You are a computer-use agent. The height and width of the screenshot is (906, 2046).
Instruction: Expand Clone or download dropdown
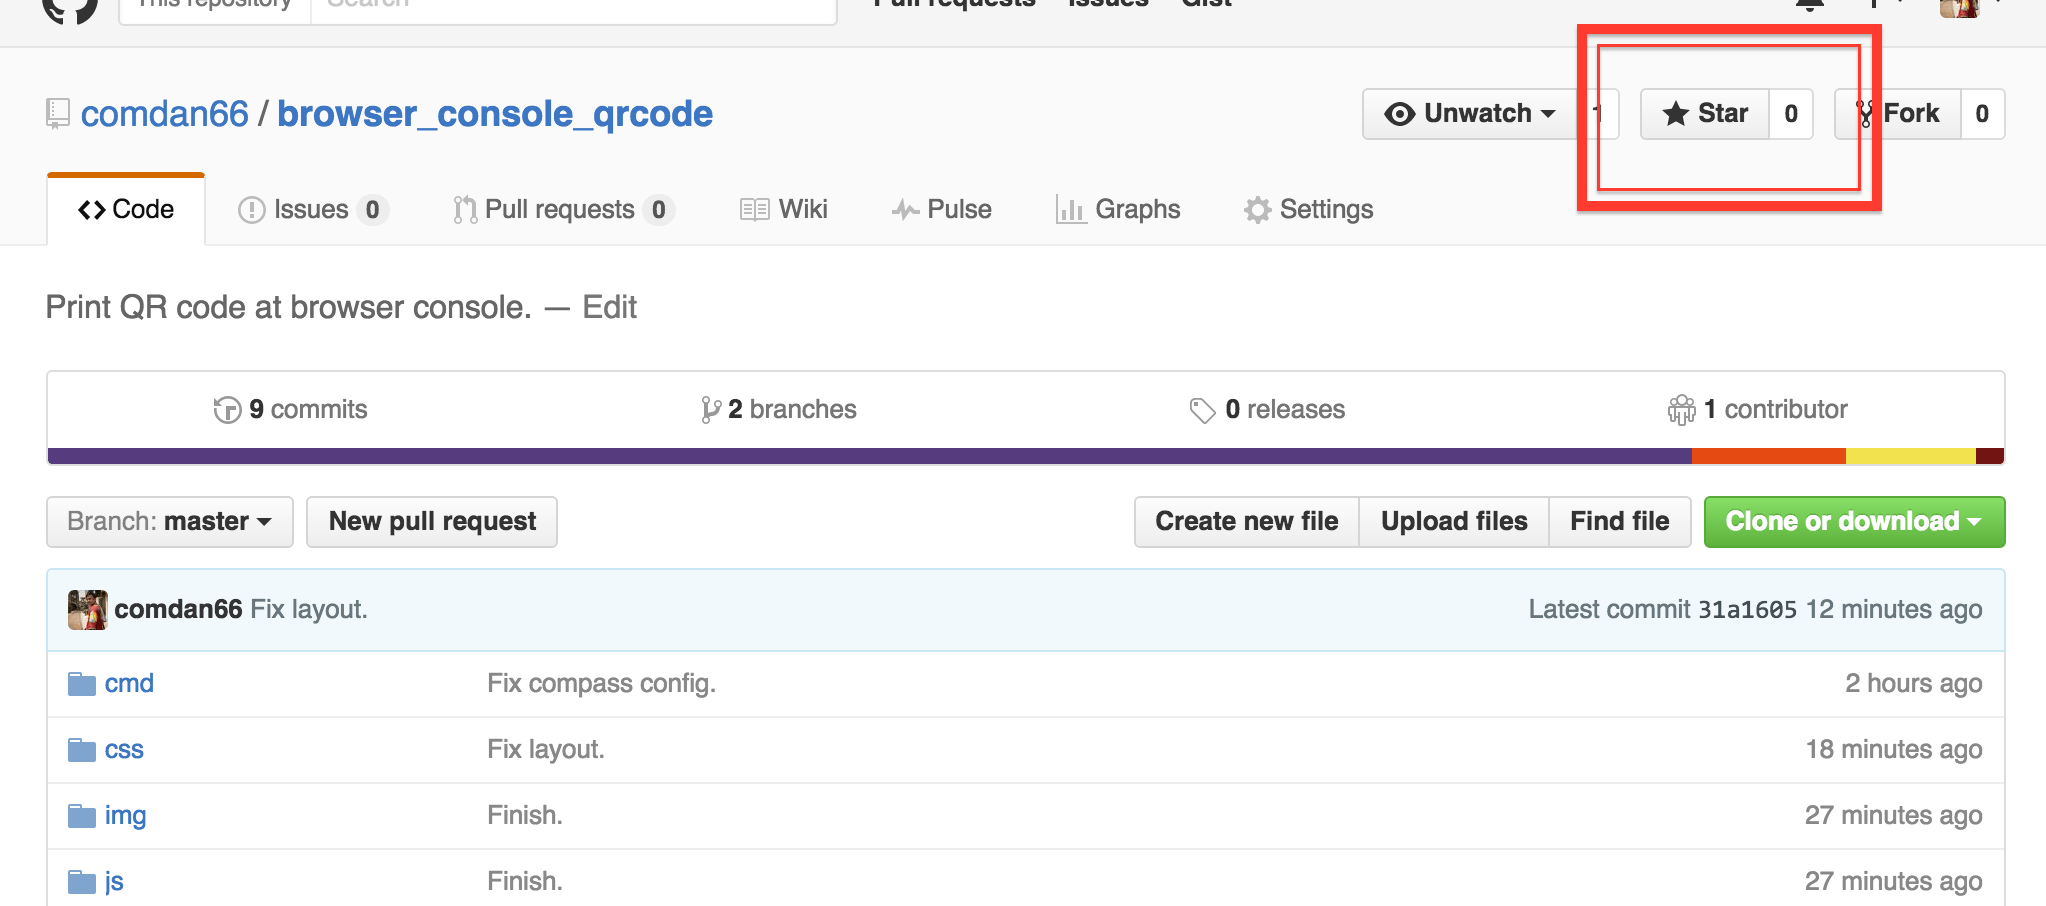coord(1854,522)
